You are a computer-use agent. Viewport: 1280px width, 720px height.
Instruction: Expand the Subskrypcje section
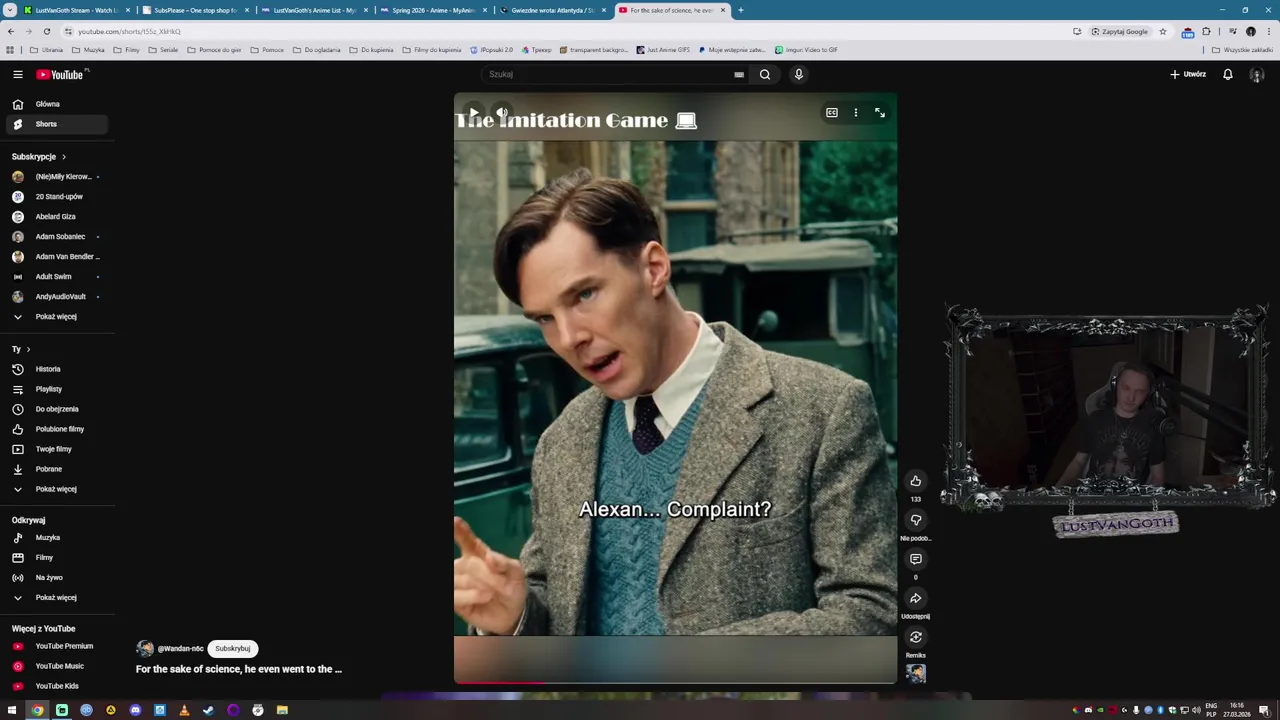[x=39, y=157]
